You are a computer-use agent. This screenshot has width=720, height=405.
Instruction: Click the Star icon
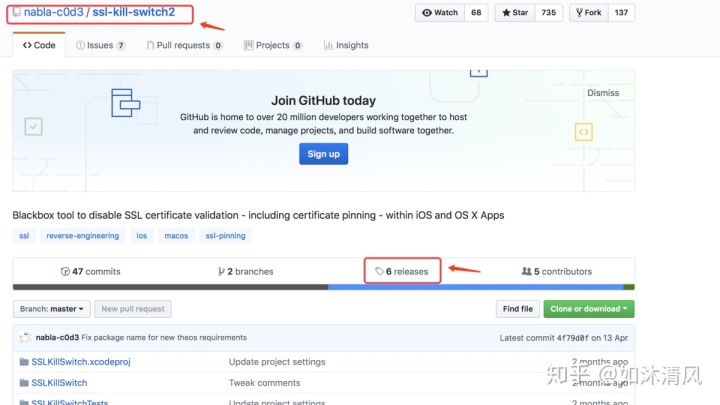tap(506, 12)
